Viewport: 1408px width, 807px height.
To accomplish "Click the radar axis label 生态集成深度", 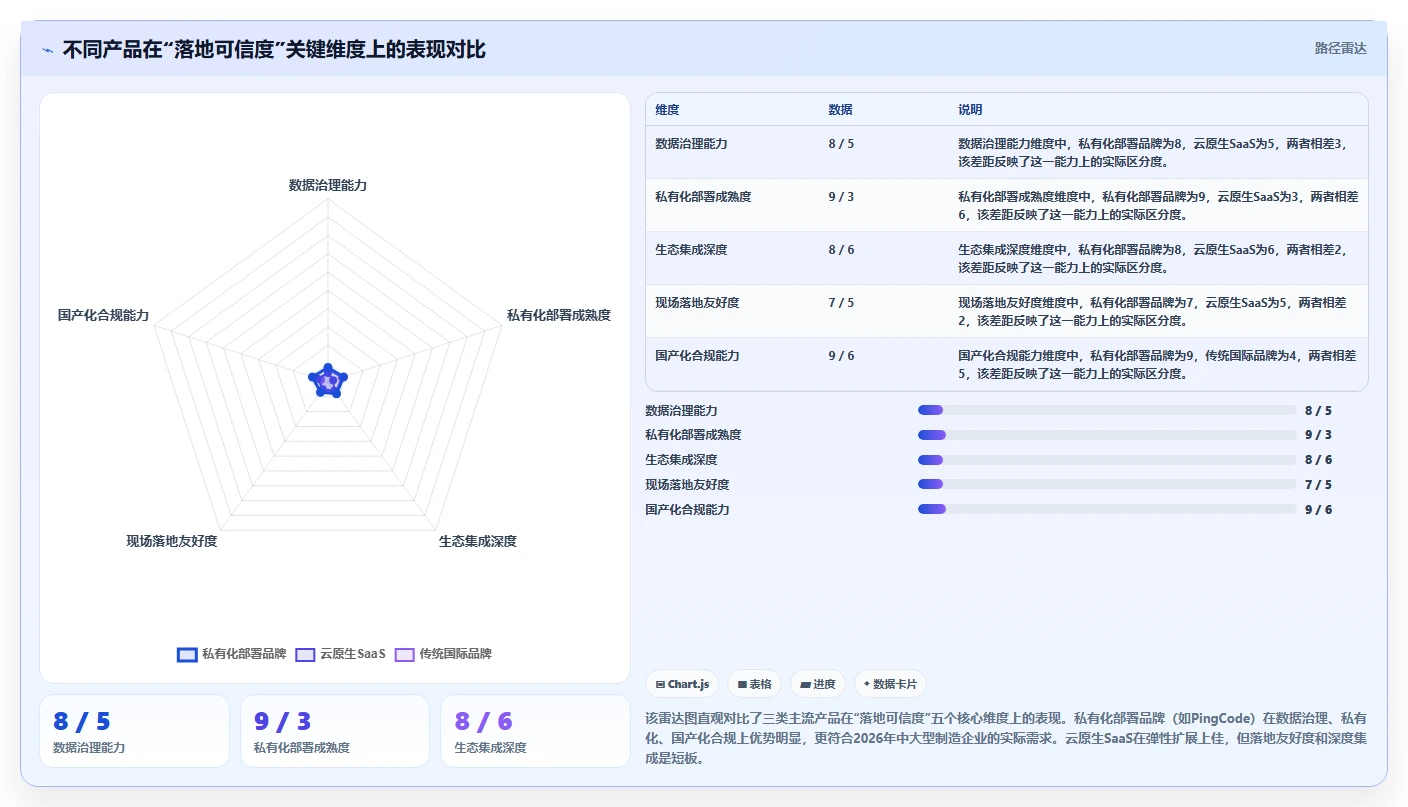I will tap(477, 541).
